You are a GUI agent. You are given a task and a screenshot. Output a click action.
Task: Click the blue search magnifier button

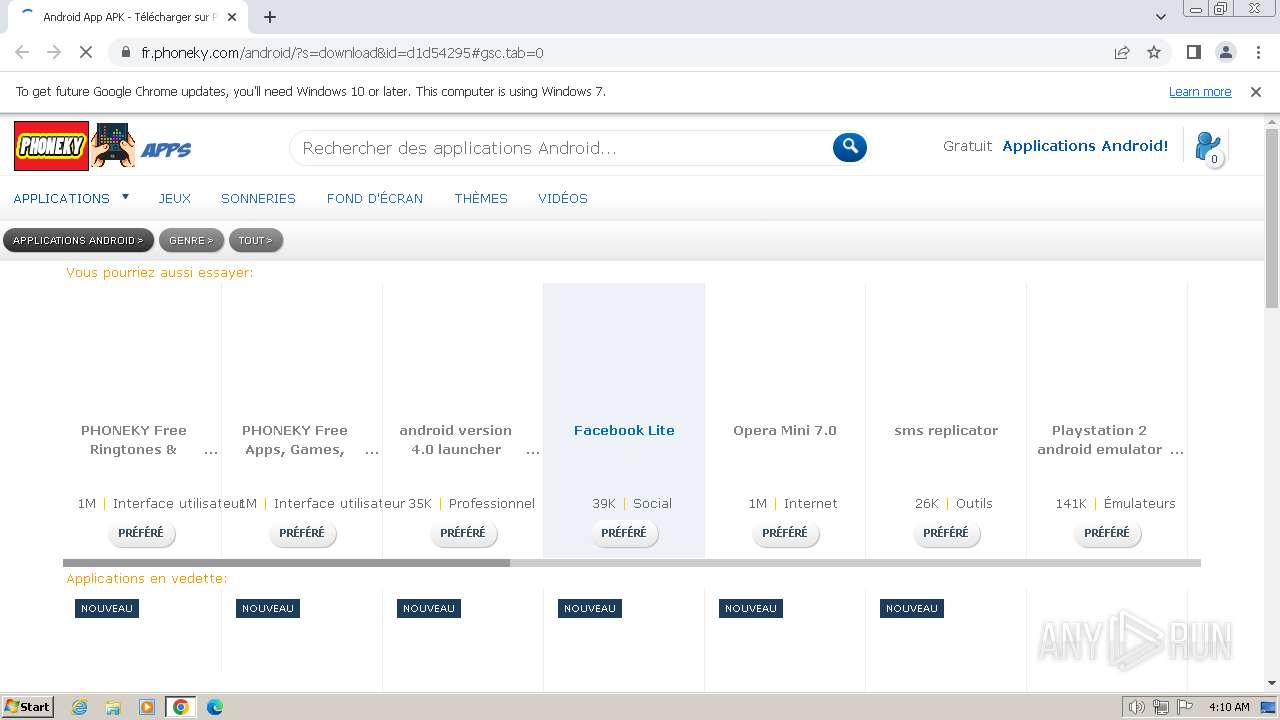tap(850, 147)
